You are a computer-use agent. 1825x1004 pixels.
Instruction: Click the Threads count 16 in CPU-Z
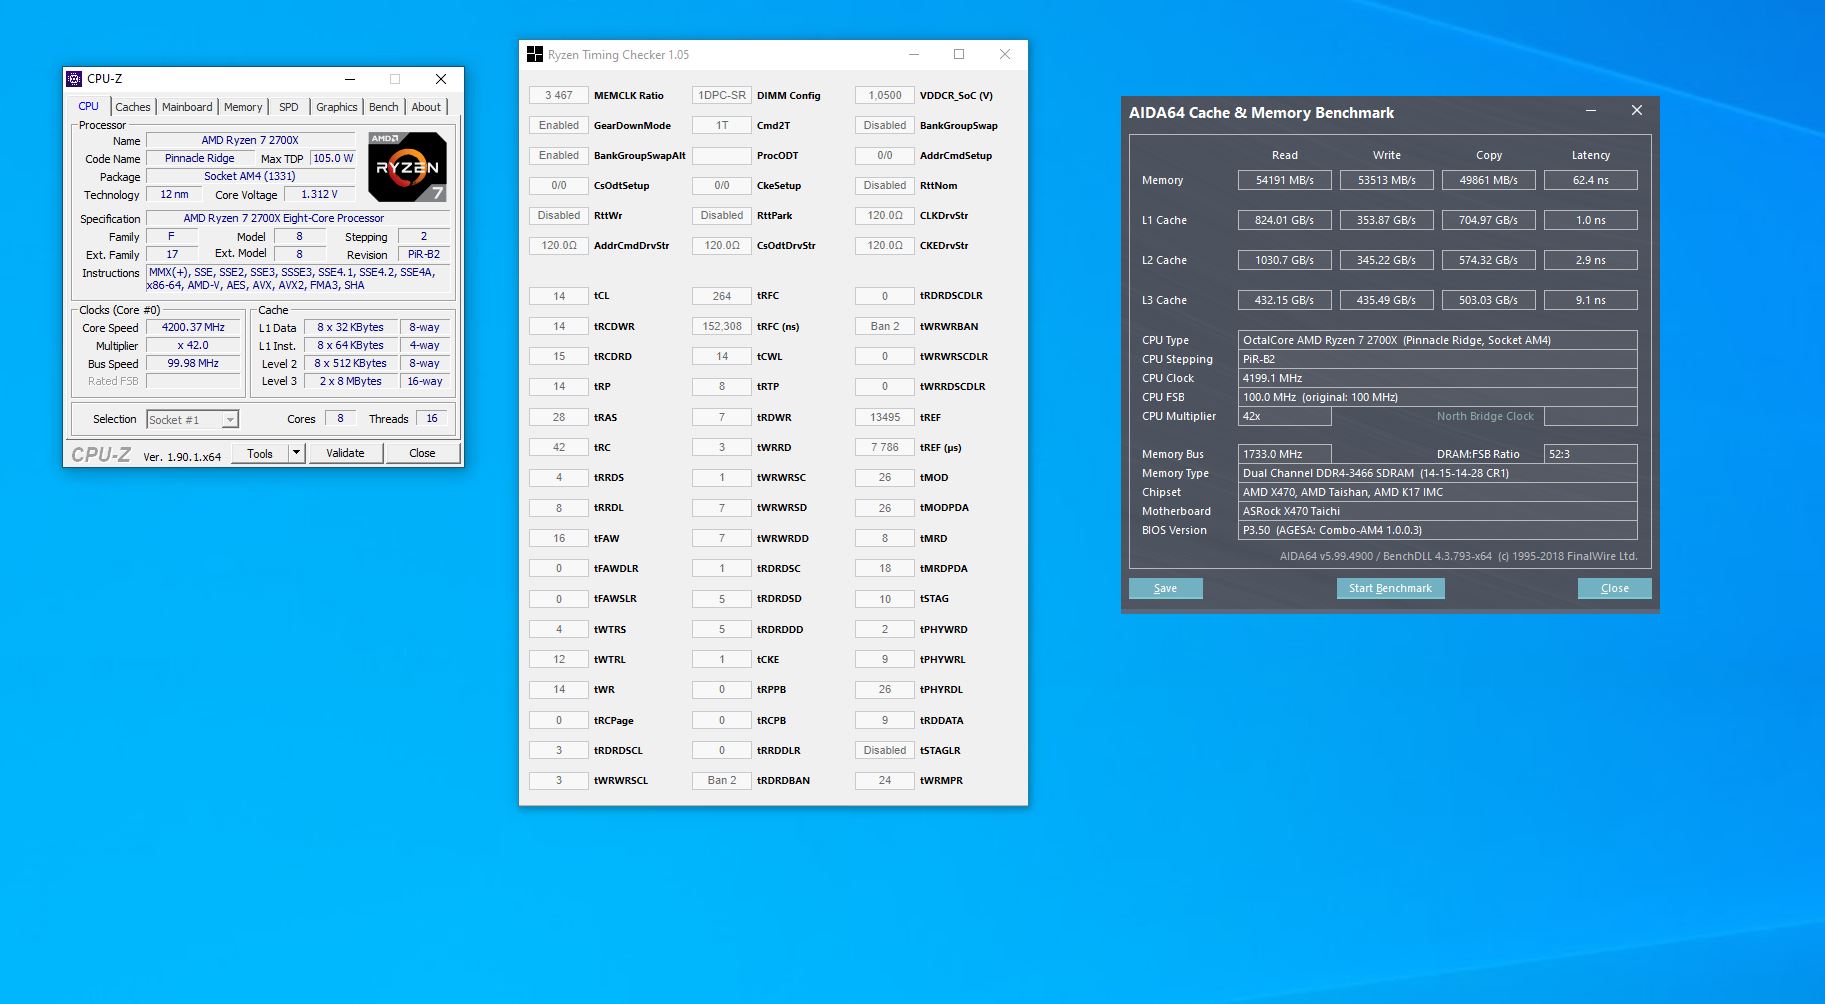click(x=432, y=419)
